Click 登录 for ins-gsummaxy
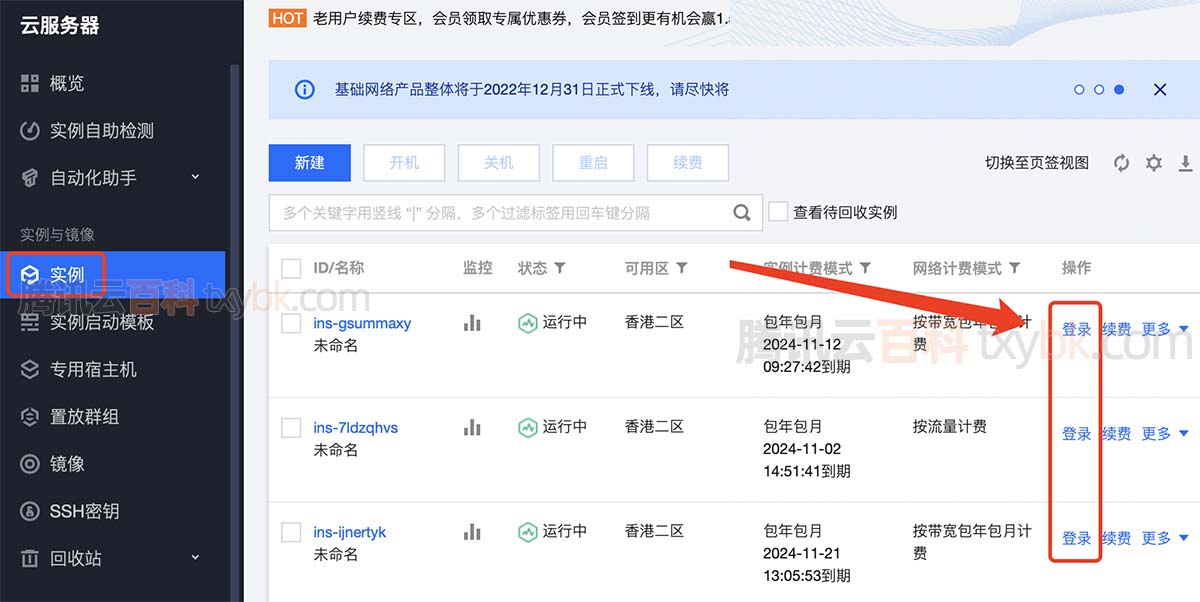This screenshot has height=602, width=1200. (1077, 329)
